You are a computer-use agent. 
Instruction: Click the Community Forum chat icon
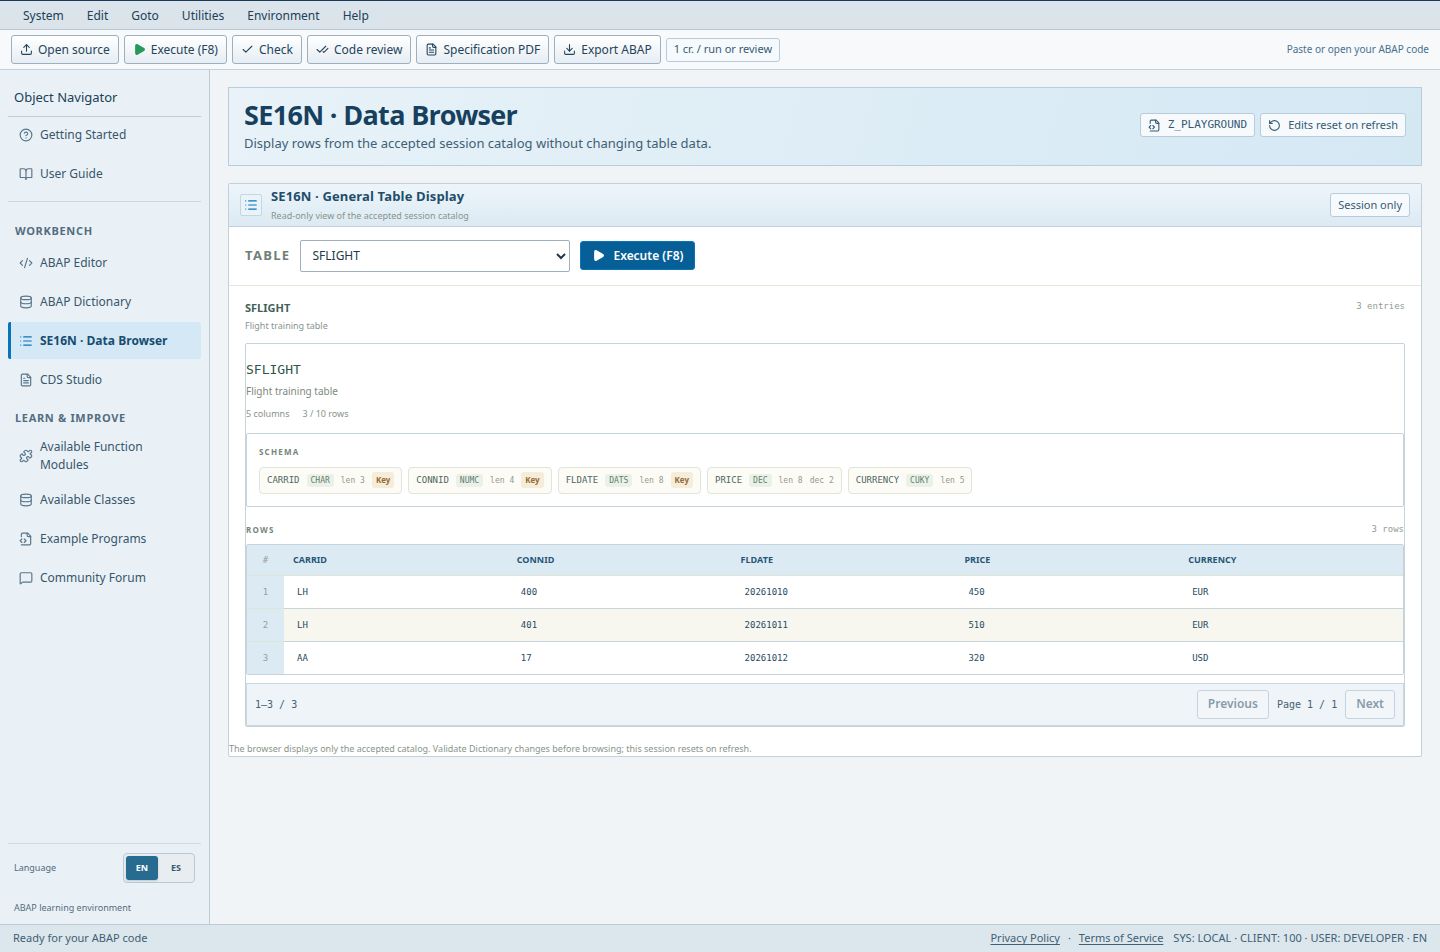(x=26, y=578)
